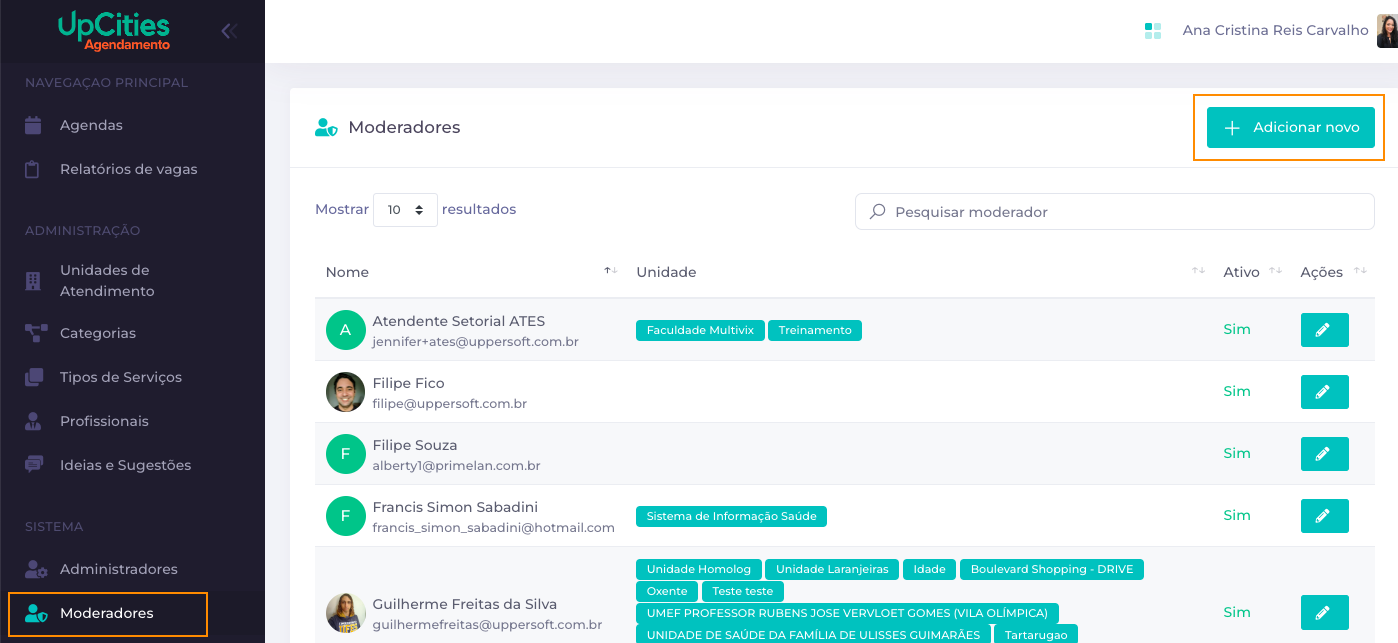Image resolution: width=1398 pixels, height=643 pixels.
Task: Click the Idade tag
Action: pos(929,569)
